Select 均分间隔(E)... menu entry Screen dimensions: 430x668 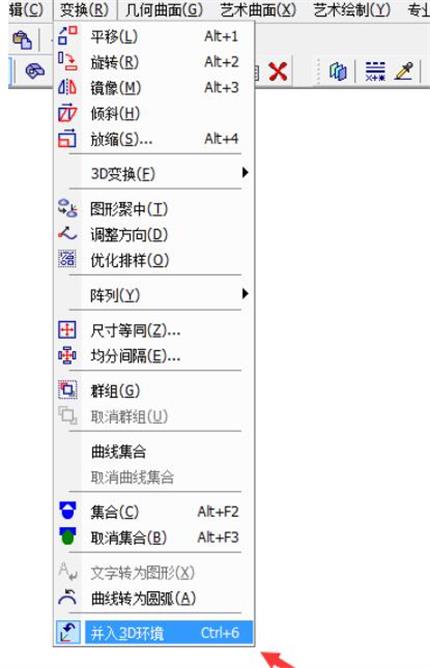155,355
